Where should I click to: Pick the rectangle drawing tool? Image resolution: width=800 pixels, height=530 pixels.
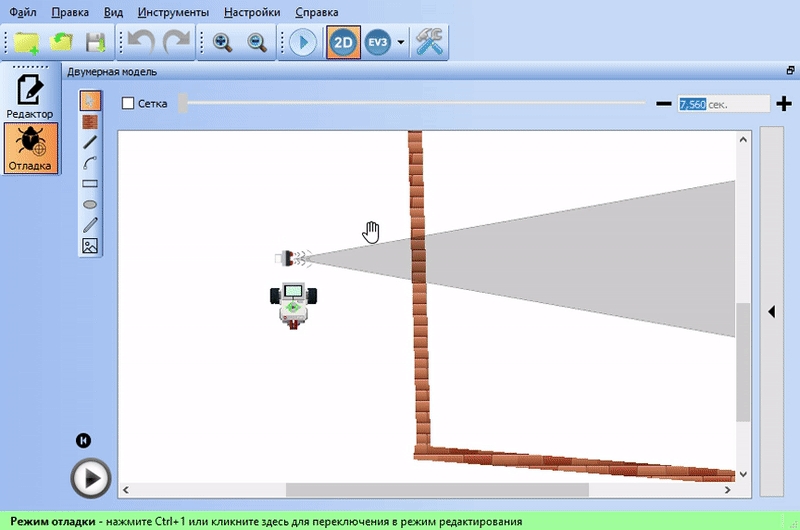coord(90,184)
